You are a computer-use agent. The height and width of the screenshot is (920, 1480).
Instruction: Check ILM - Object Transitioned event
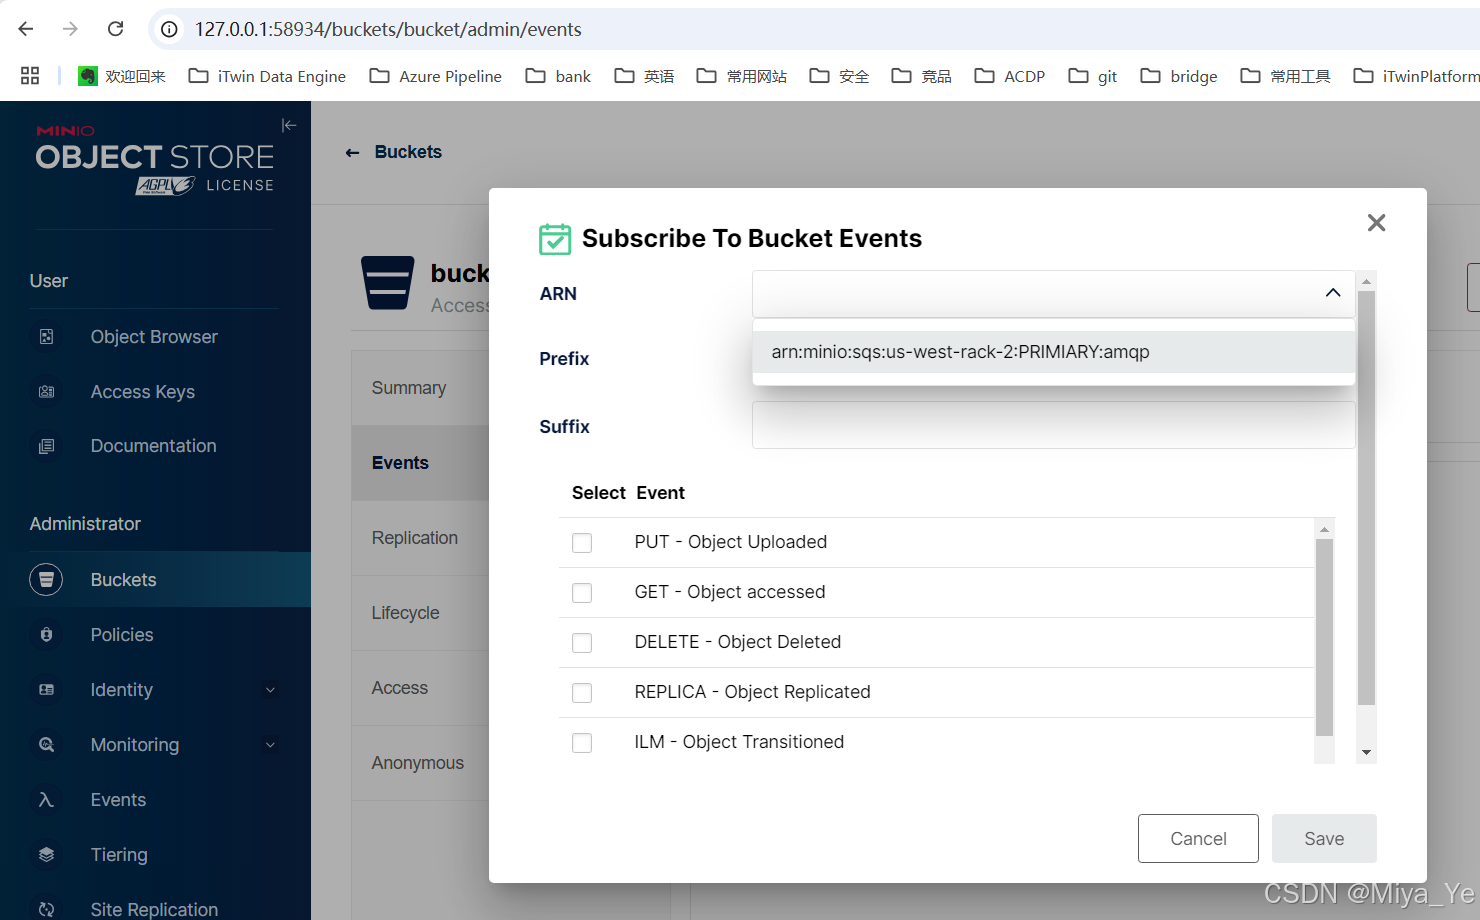coord(582,743)
